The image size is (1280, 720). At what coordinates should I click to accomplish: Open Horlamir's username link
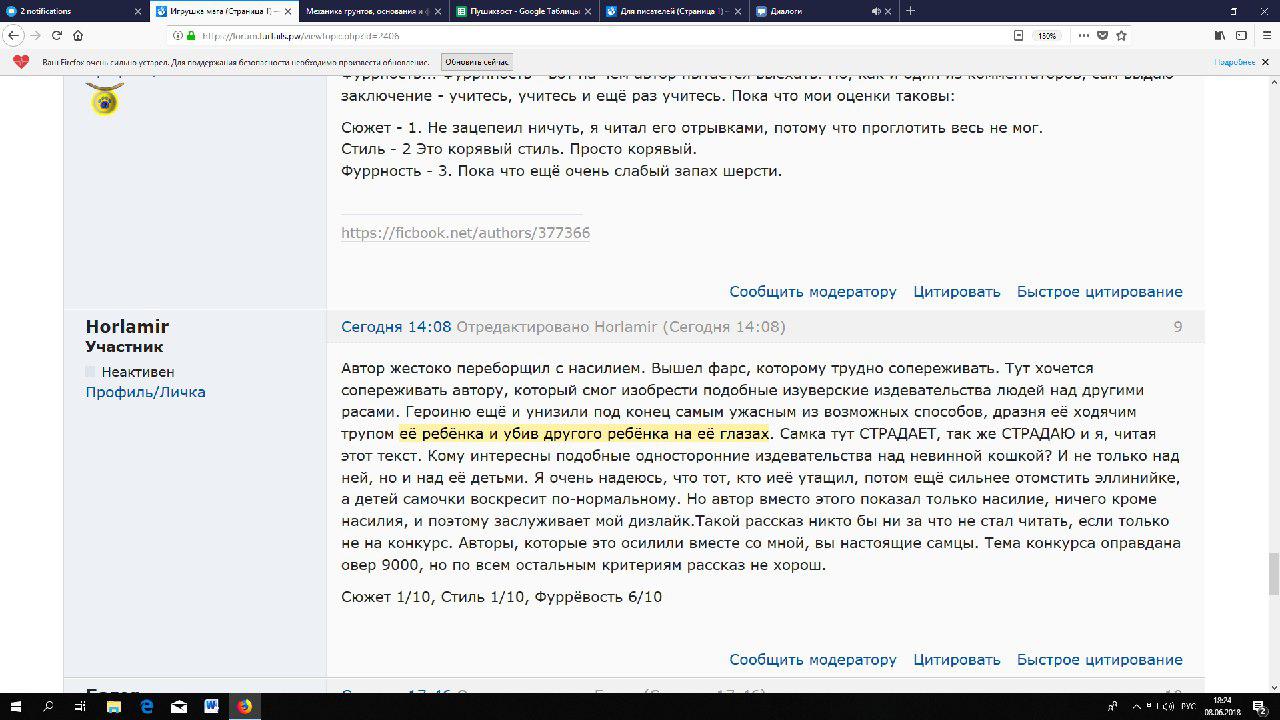[x=127, y=327]
